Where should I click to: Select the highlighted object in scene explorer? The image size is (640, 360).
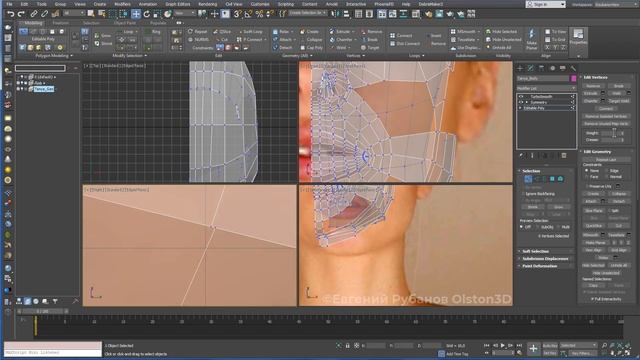[43, 89]
